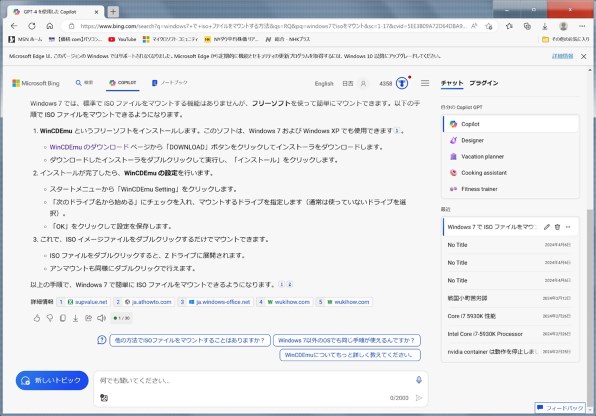The width and height of the screenshot is (596, 416).
Task: Open the Favorites list icon
Action: tap(509, 26)
